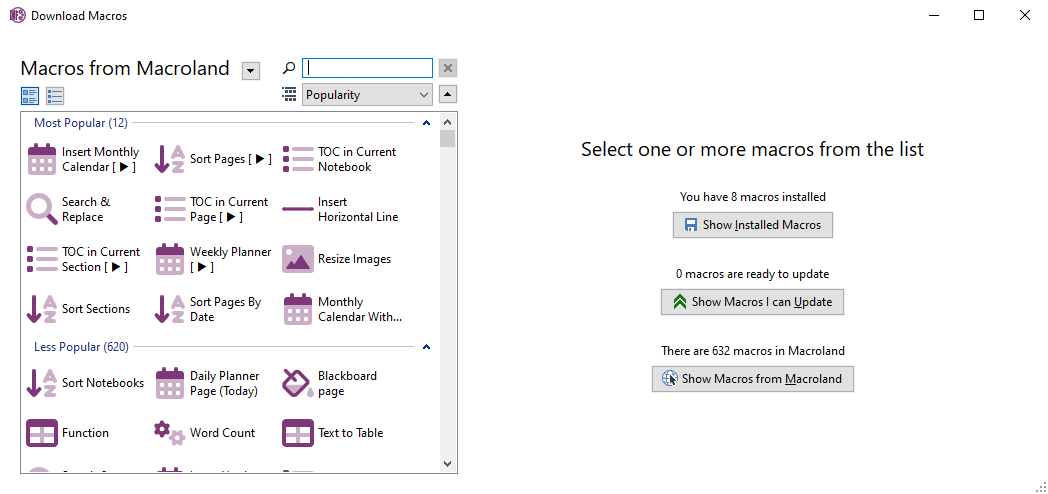Select the Weekly Planner macro icon
This screenshot has width=1048, height=494.
click(x=170, y=260)
